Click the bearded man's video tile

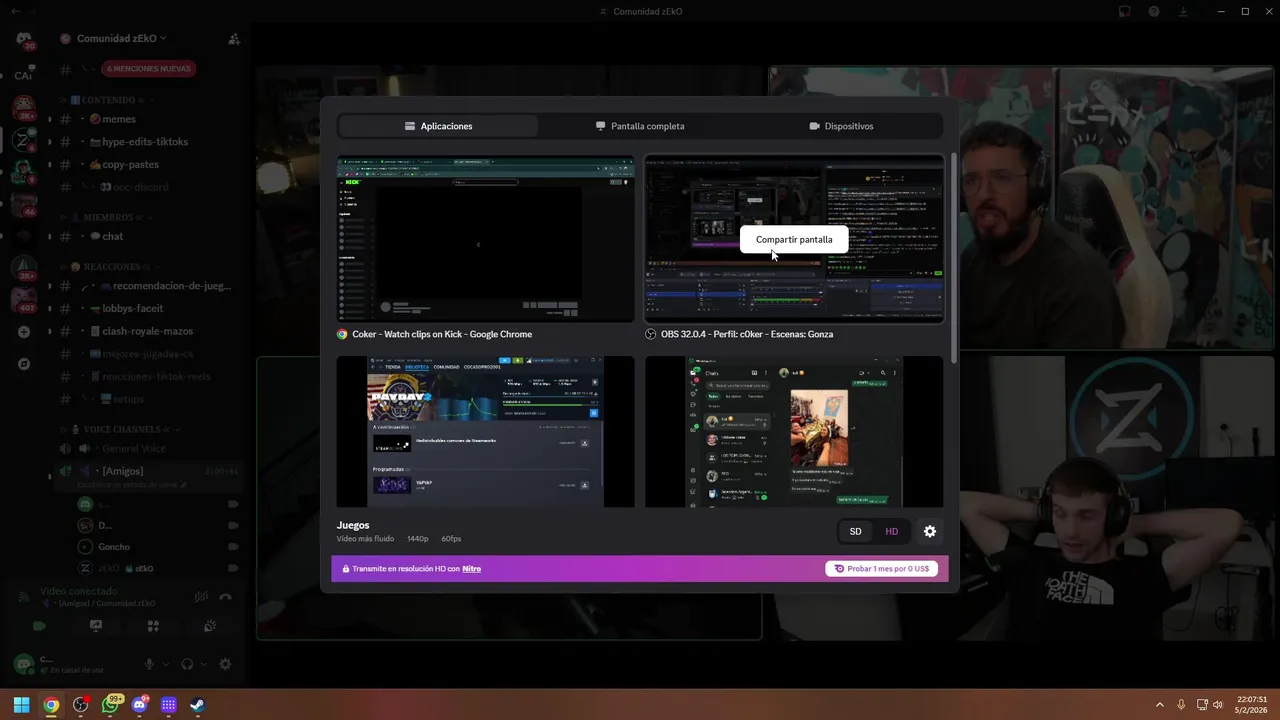1021,208
